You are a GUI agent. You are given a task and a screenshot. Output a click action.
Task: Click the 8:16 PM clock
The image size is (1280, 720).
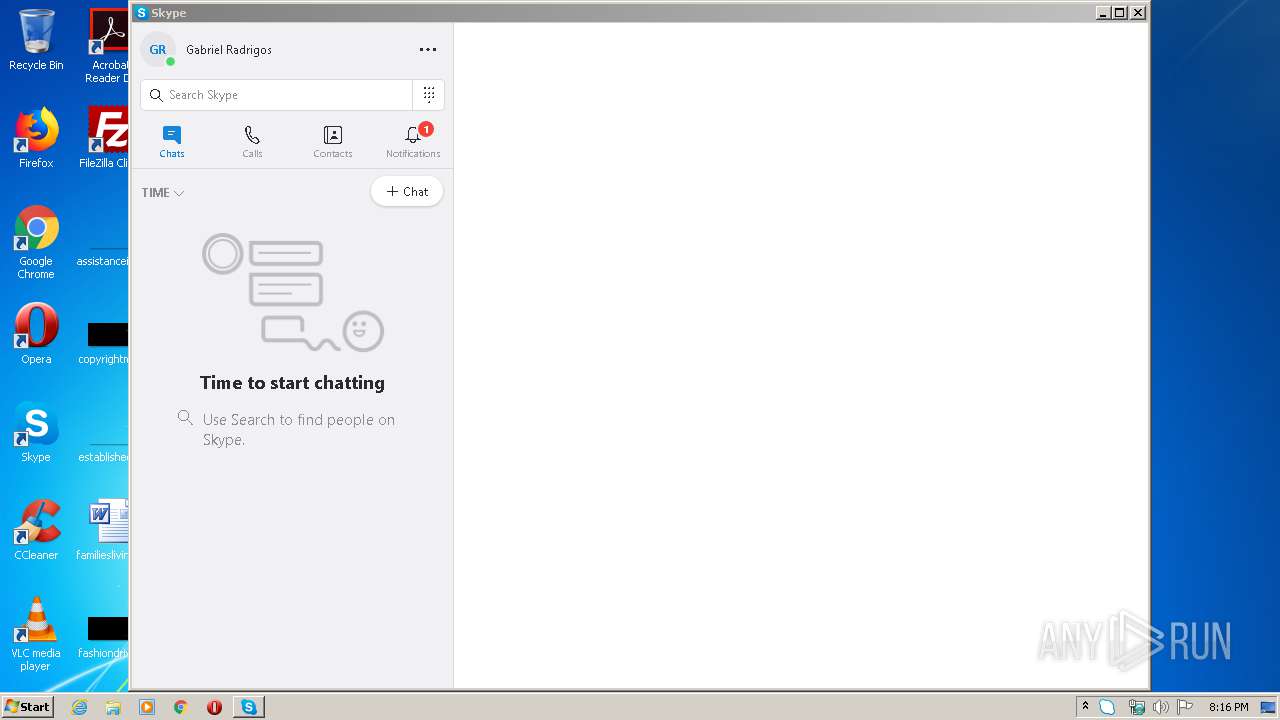(1228, 707)
